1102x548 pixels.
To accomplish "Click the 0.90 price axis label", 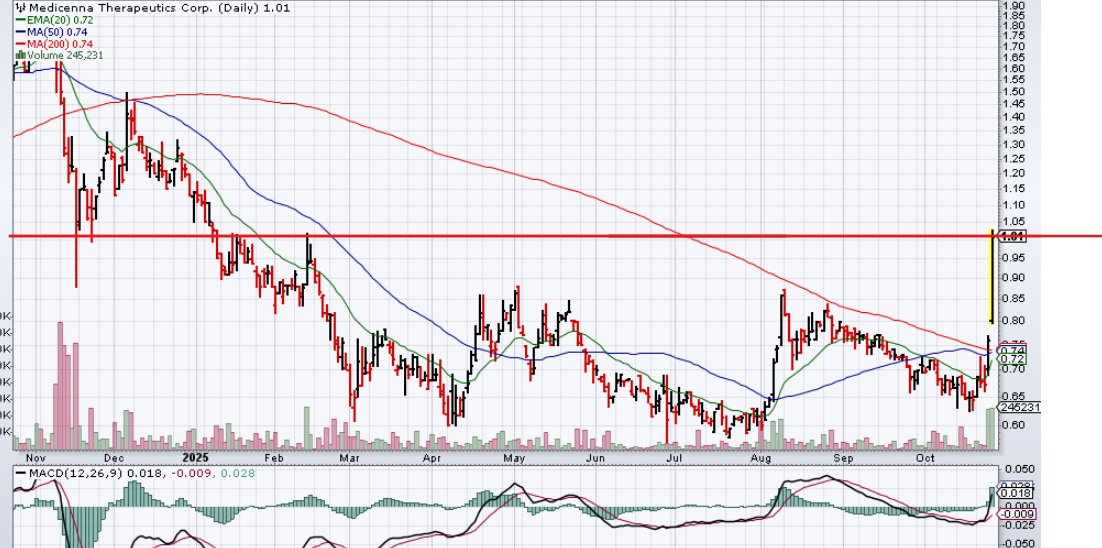I will 1013,278.
